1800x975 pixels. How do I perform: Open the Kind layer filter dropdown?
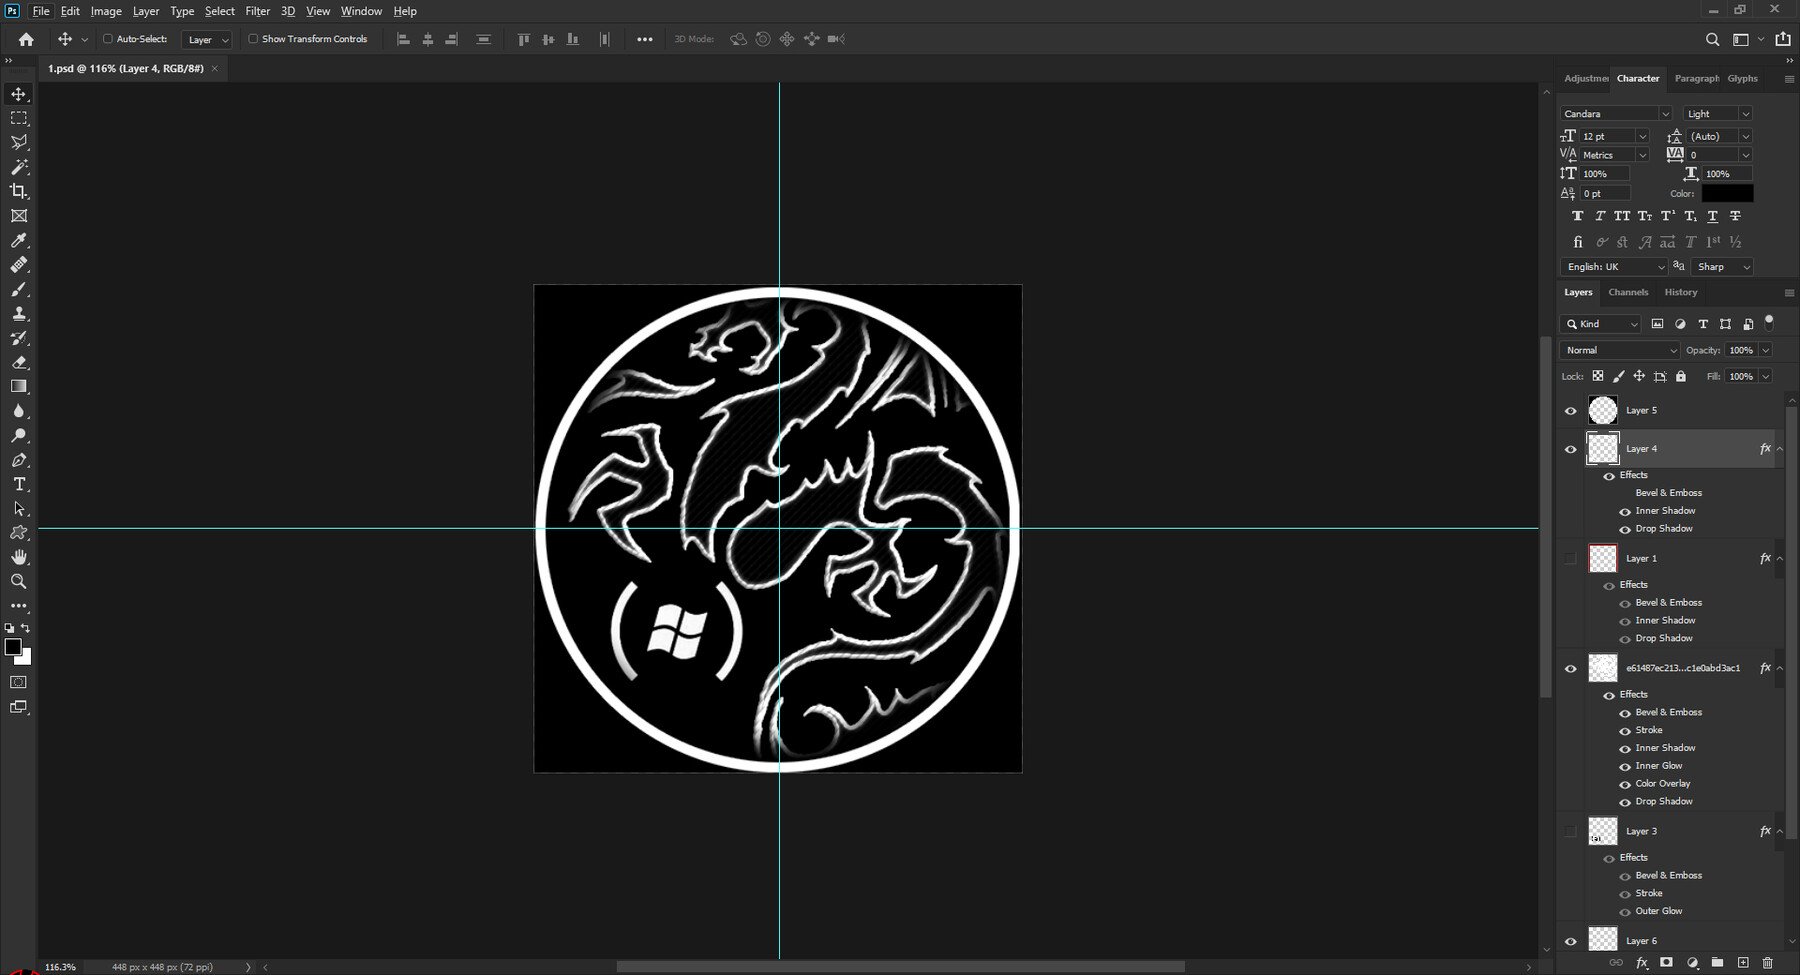pyautogui.click(x=1601, y=324)
